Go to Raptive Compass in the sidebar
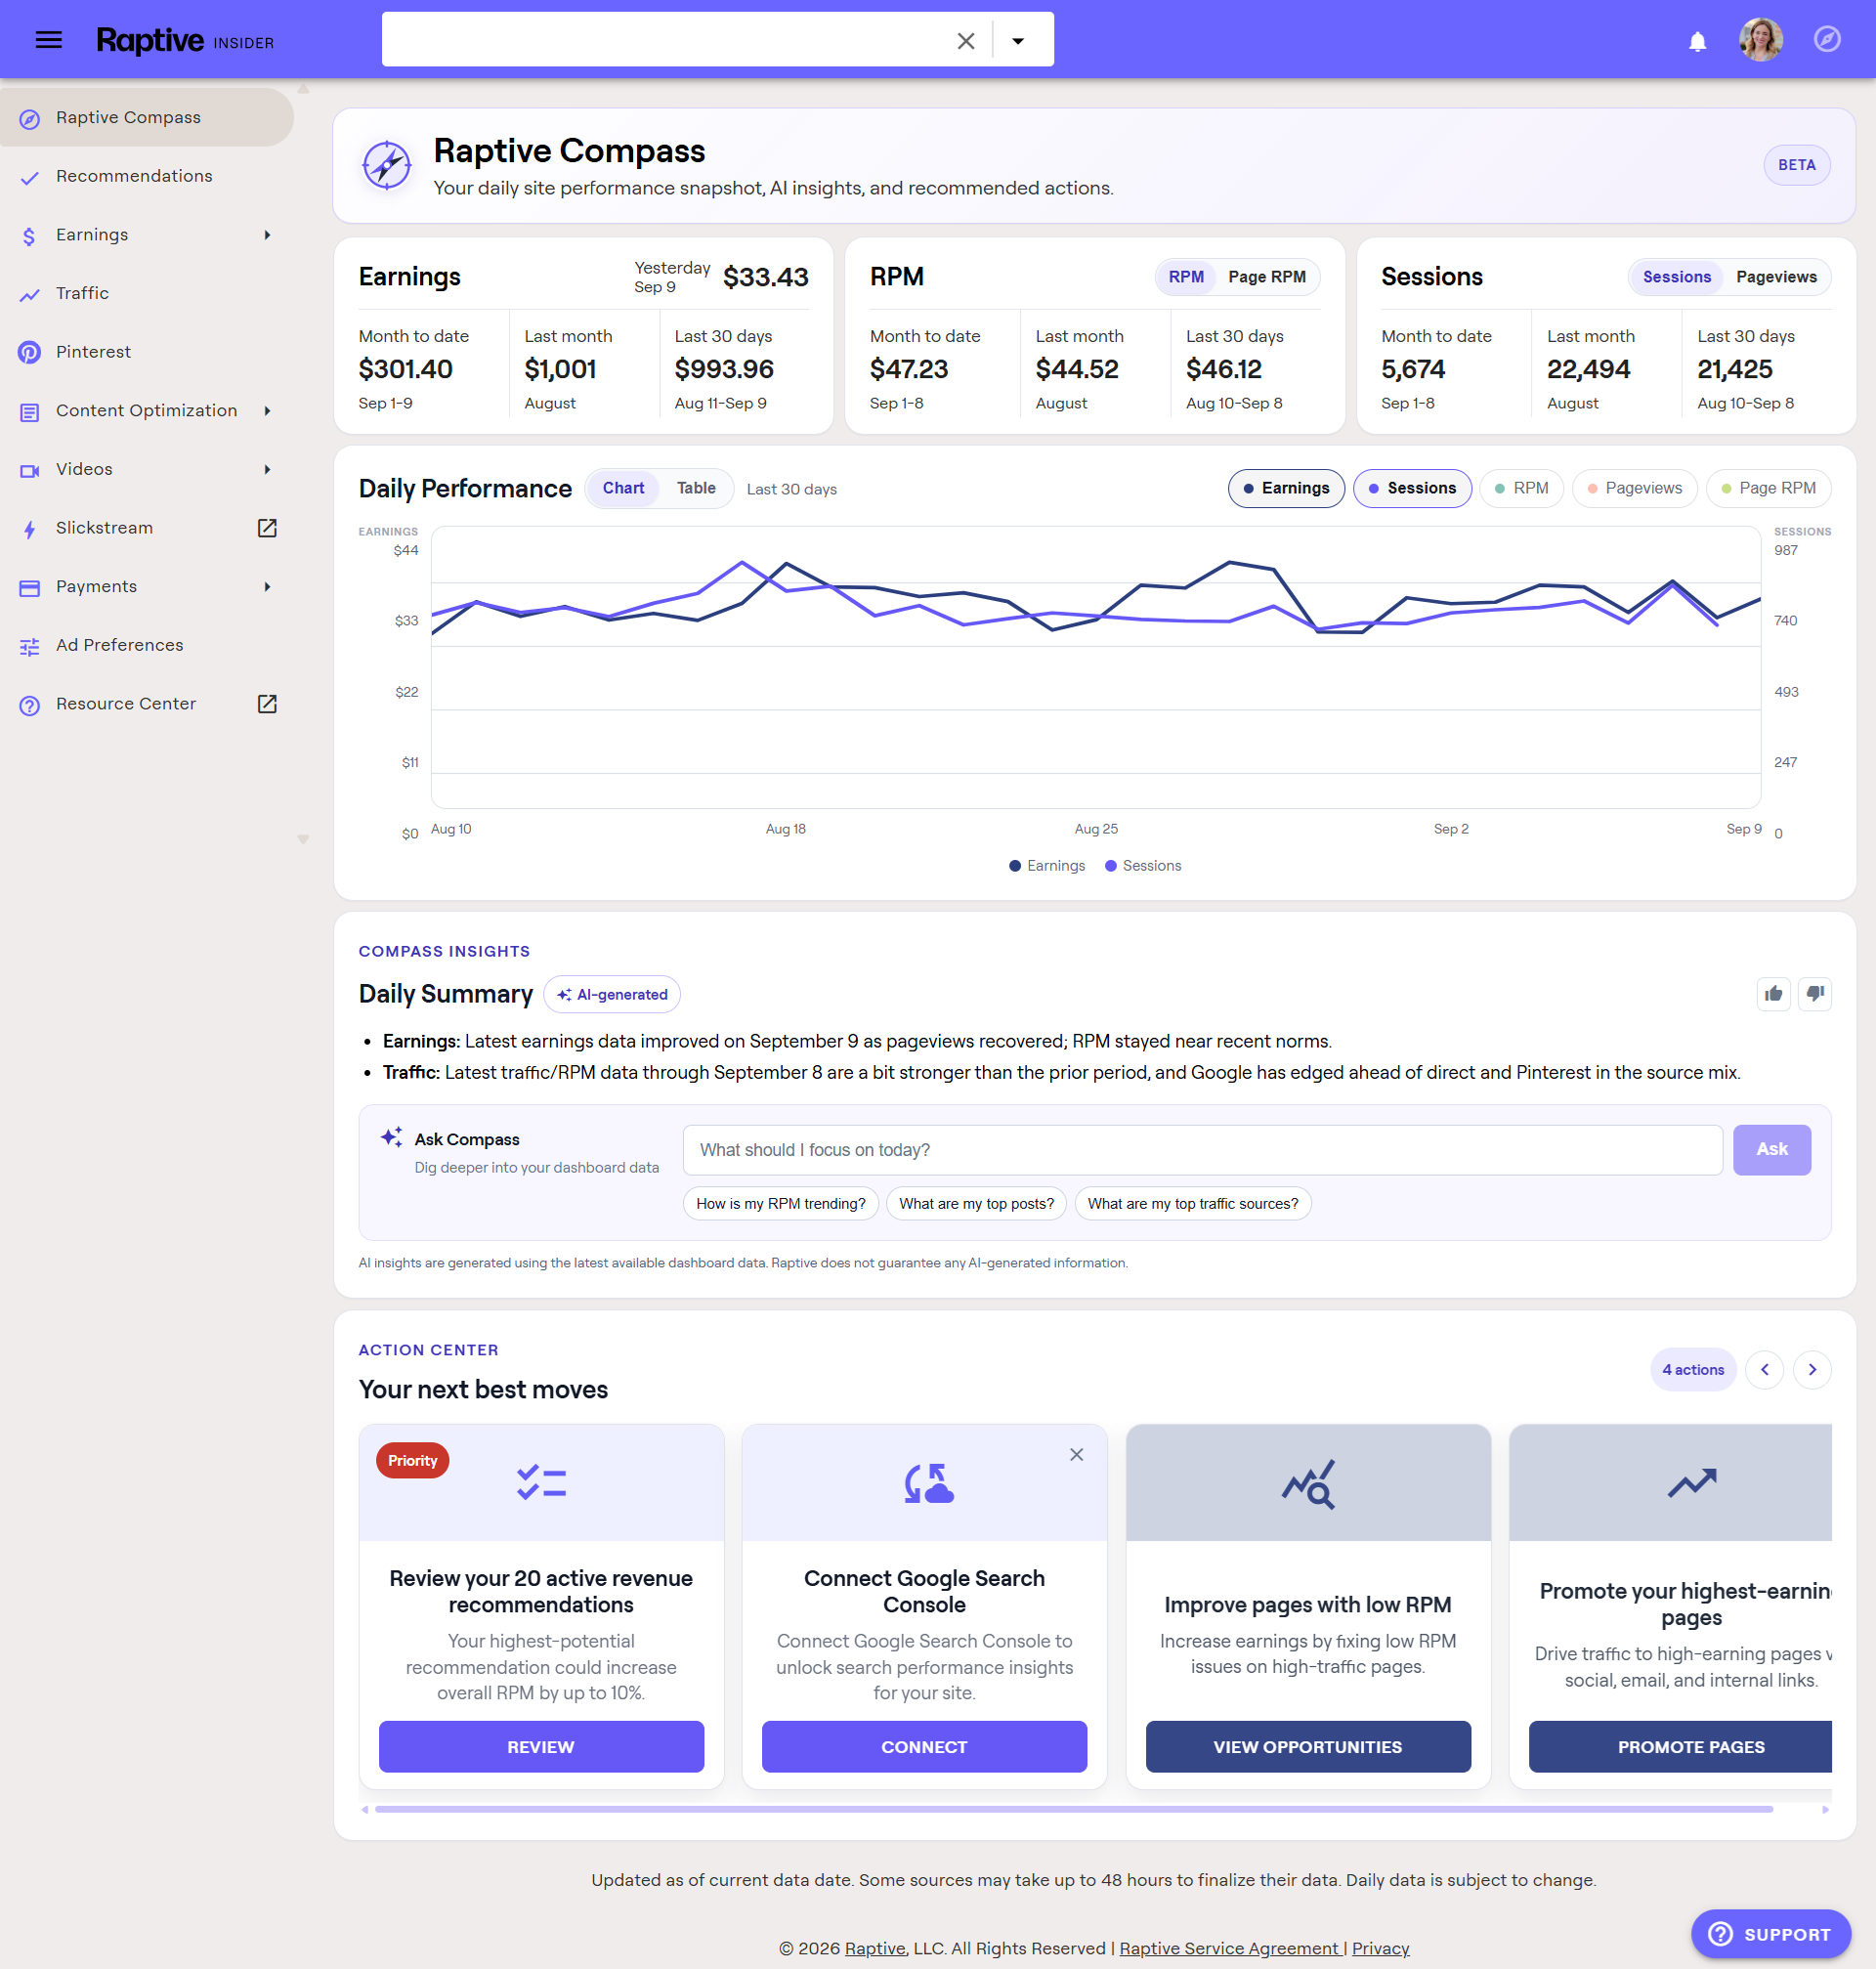This screenshot has height=1969, width=1876. click(147, 118)
